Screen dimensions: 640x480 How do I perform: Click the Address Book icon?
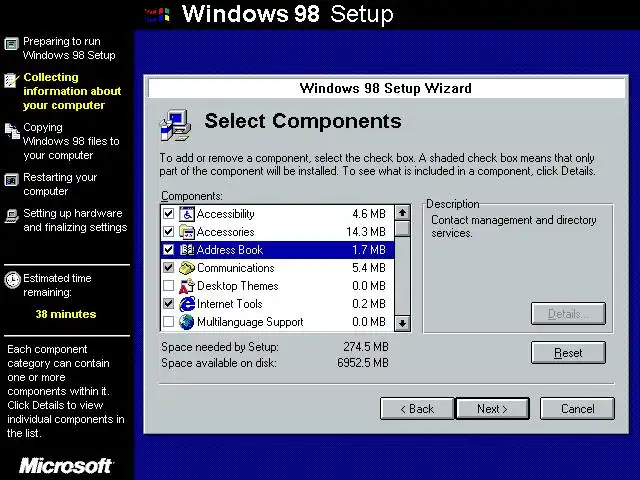click(x=187, y=250)
